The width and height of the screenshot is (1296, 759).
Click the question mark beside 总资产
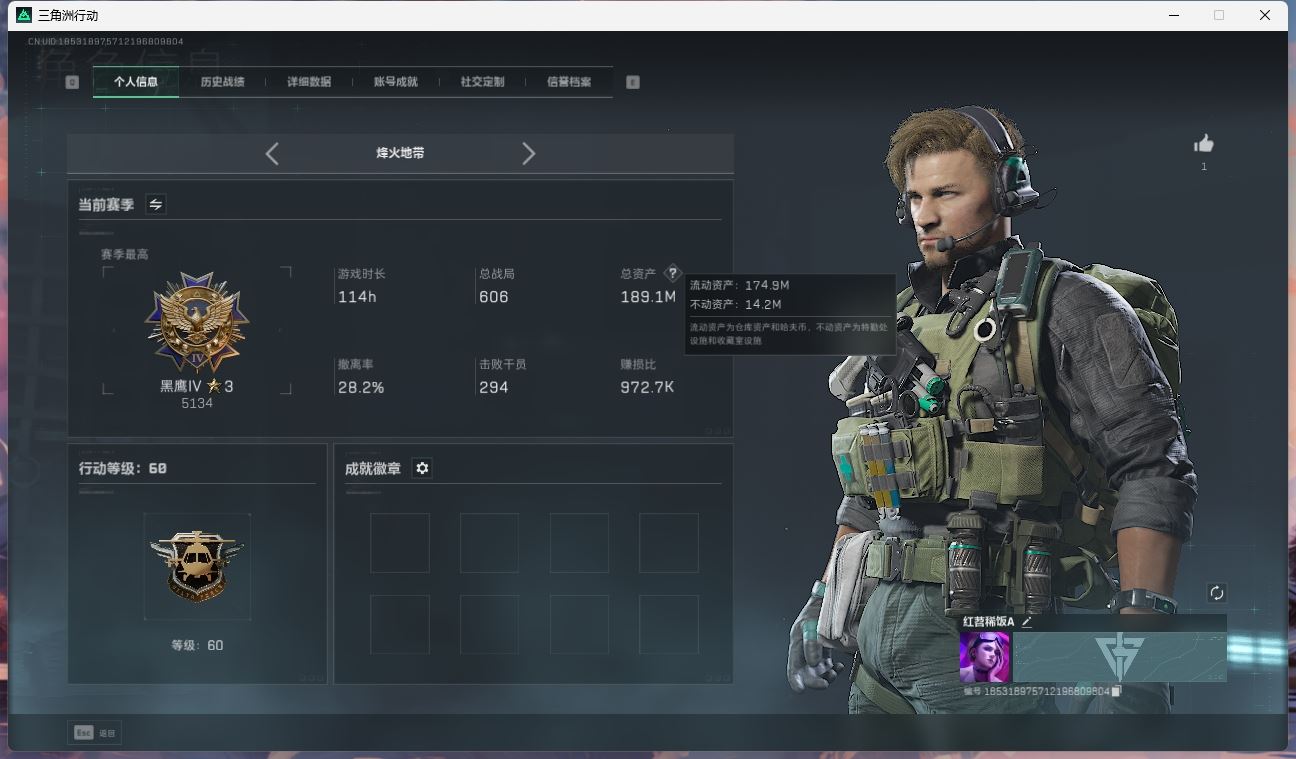672,273
